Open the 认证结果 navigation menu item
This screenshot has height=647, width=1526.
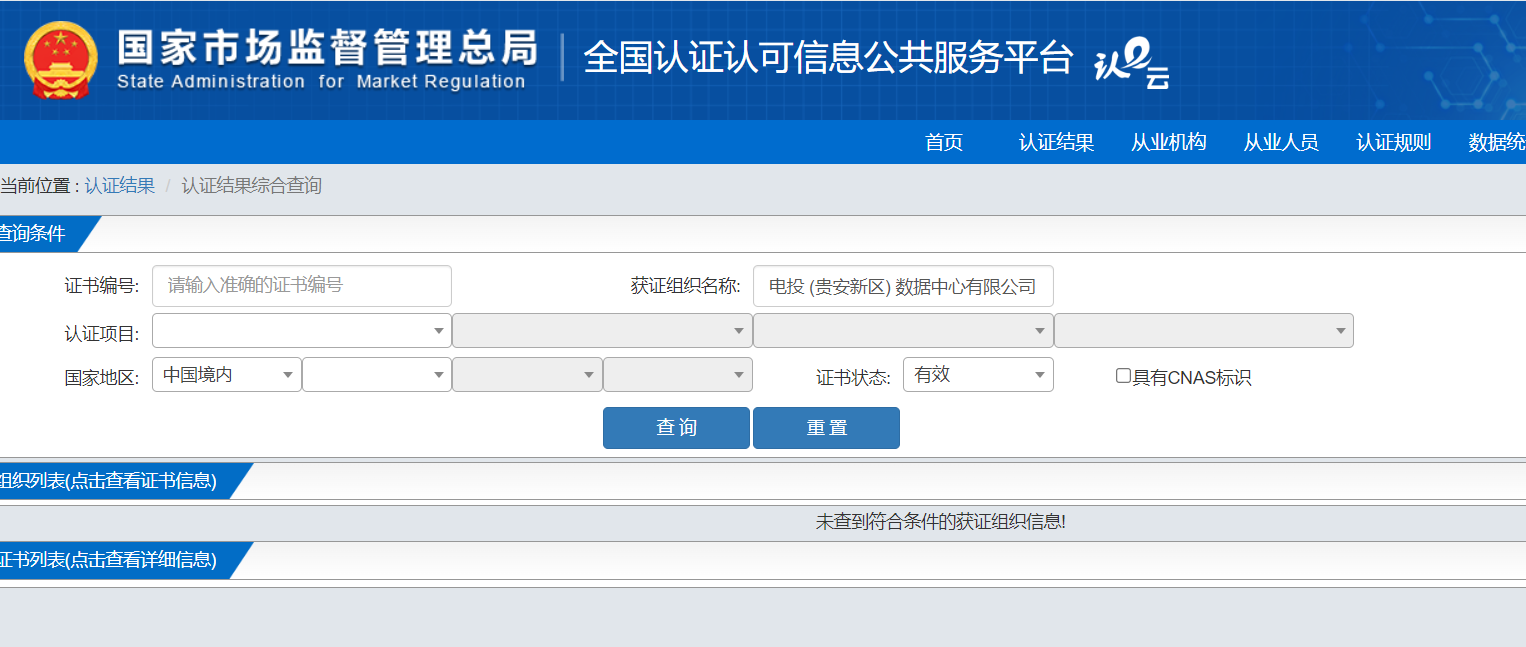[x=1056, y=142]
